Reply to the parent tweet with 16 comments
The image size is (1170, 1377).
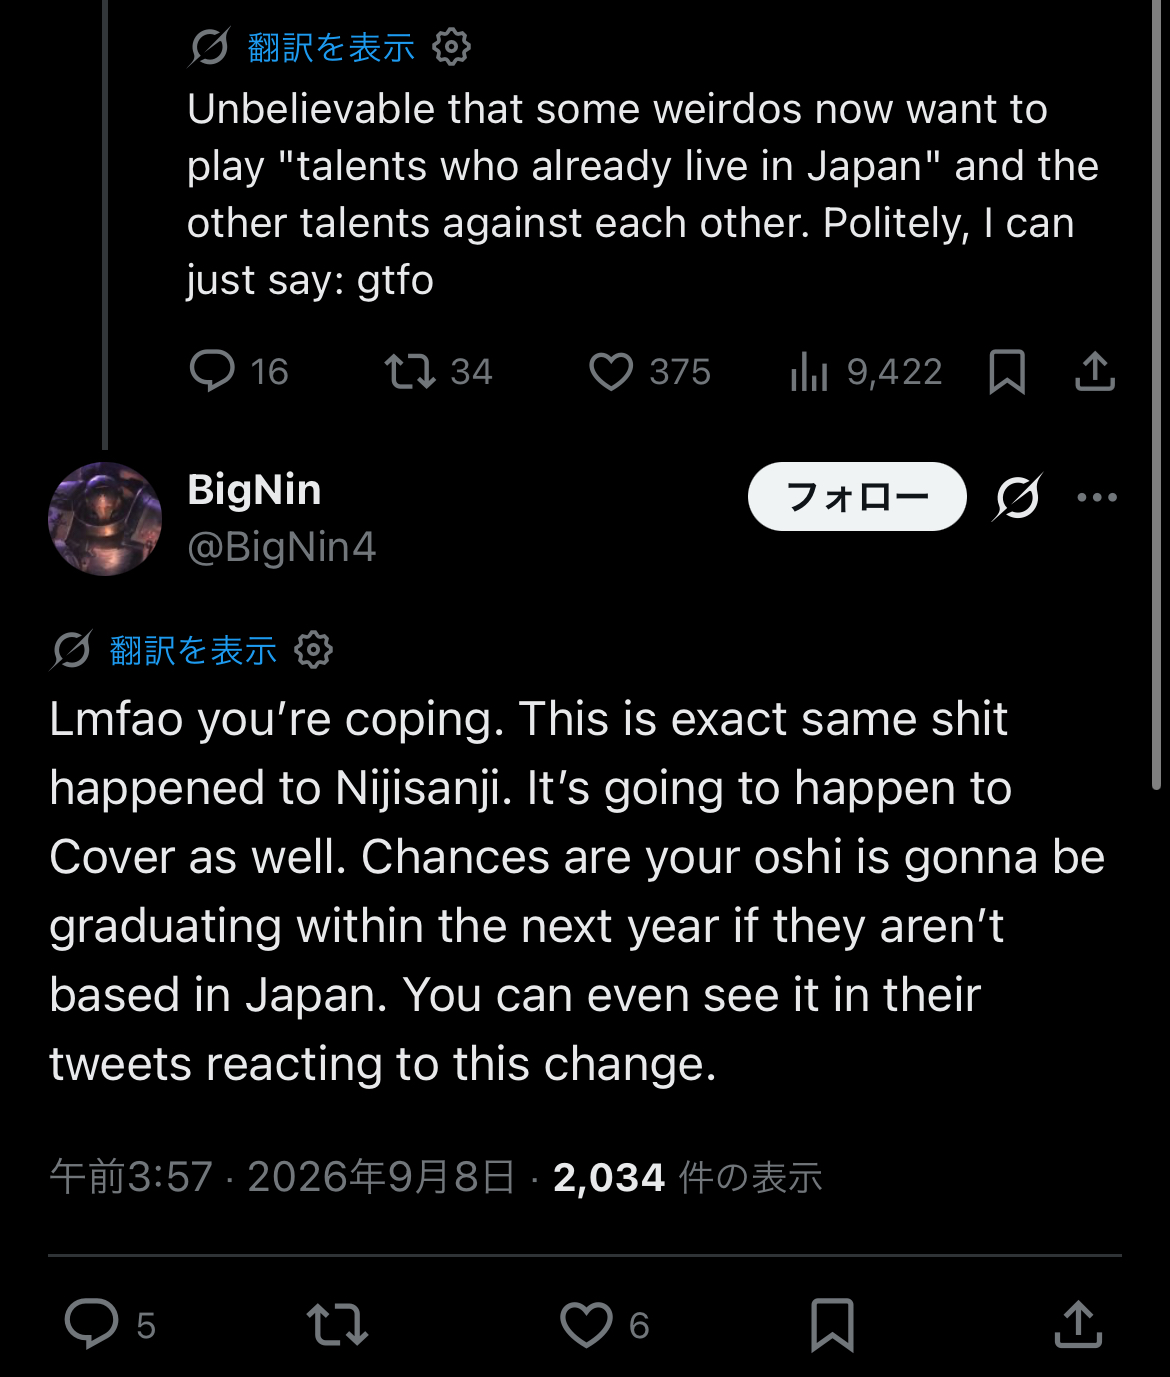pyautogui.click(x=212, y=371)
